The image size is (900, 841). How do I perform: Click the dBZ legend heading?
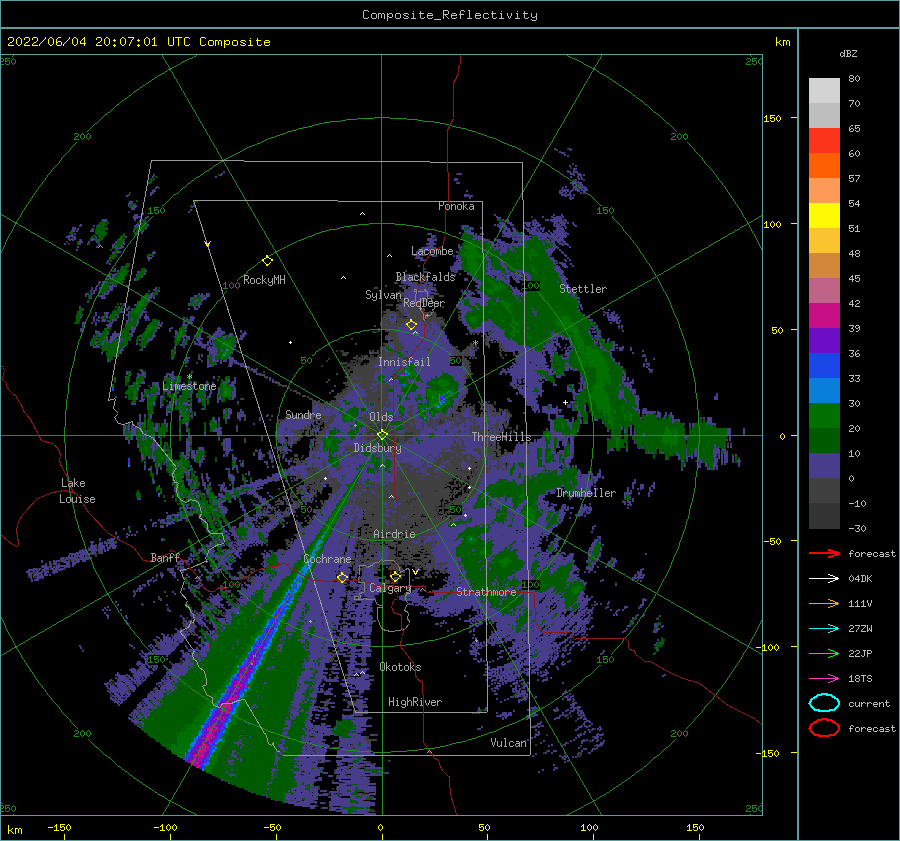point(848,53)
